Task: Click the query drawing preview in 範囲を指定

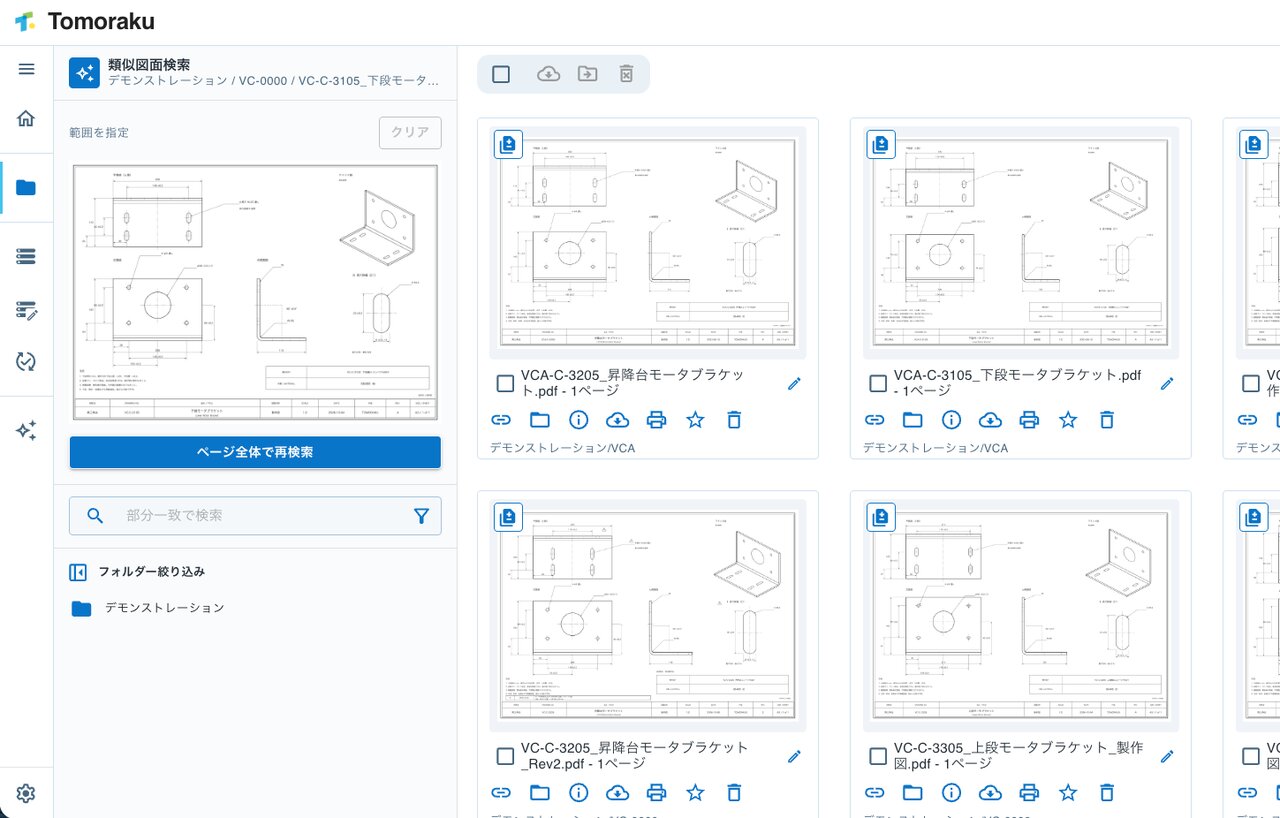Action: [x=255, y=292]
